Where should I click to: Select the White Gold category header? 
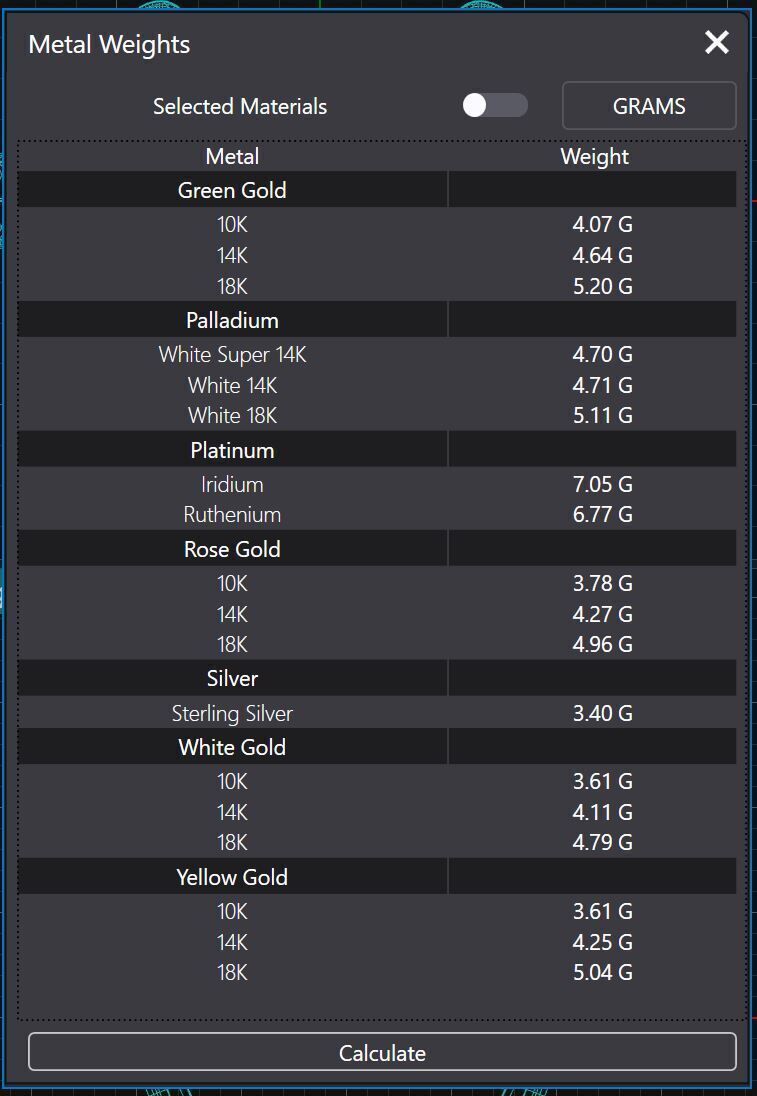[232, 747]
